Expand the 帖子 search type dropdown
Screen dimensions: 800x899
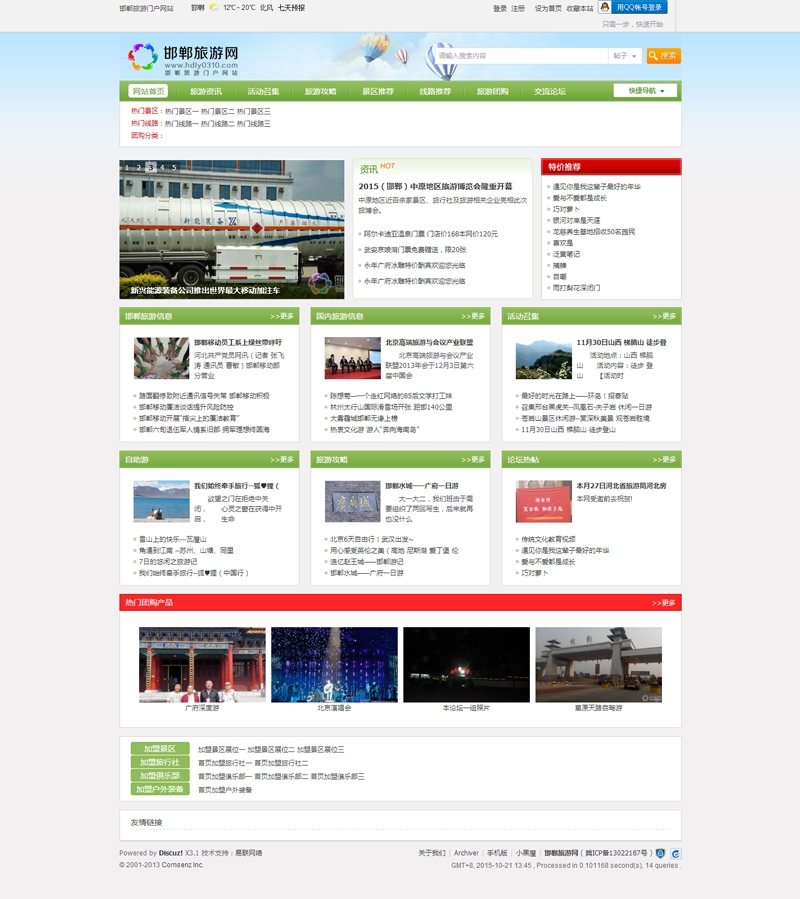[x=625, y=56]
